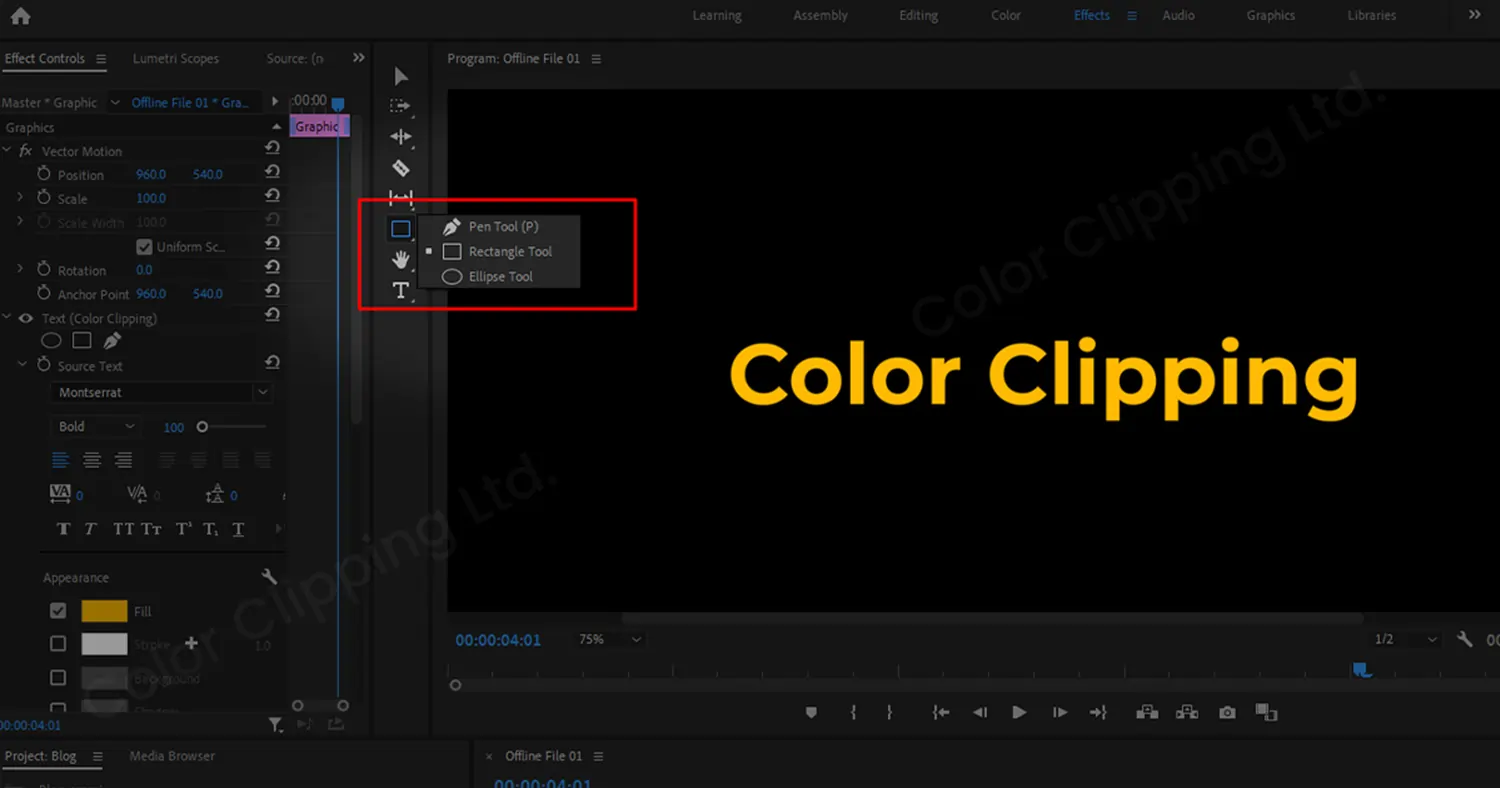Select the Pen Tool from the flyout menu
This screenshot has height=788, width=1500.
click(x=503, y=226)
